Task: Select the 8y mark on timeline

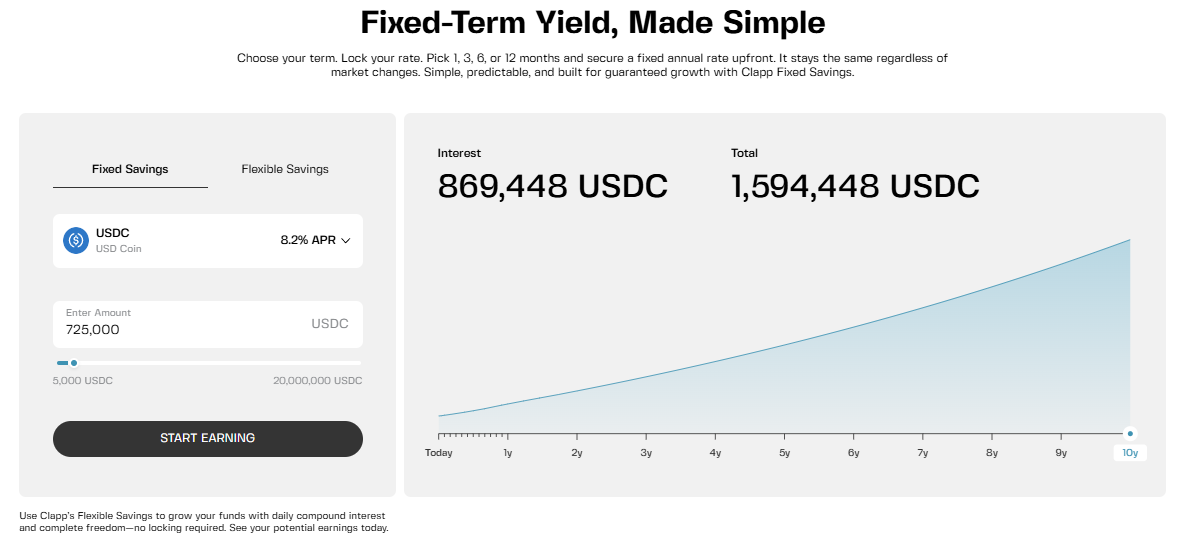Action: click(x=991, y=453)
